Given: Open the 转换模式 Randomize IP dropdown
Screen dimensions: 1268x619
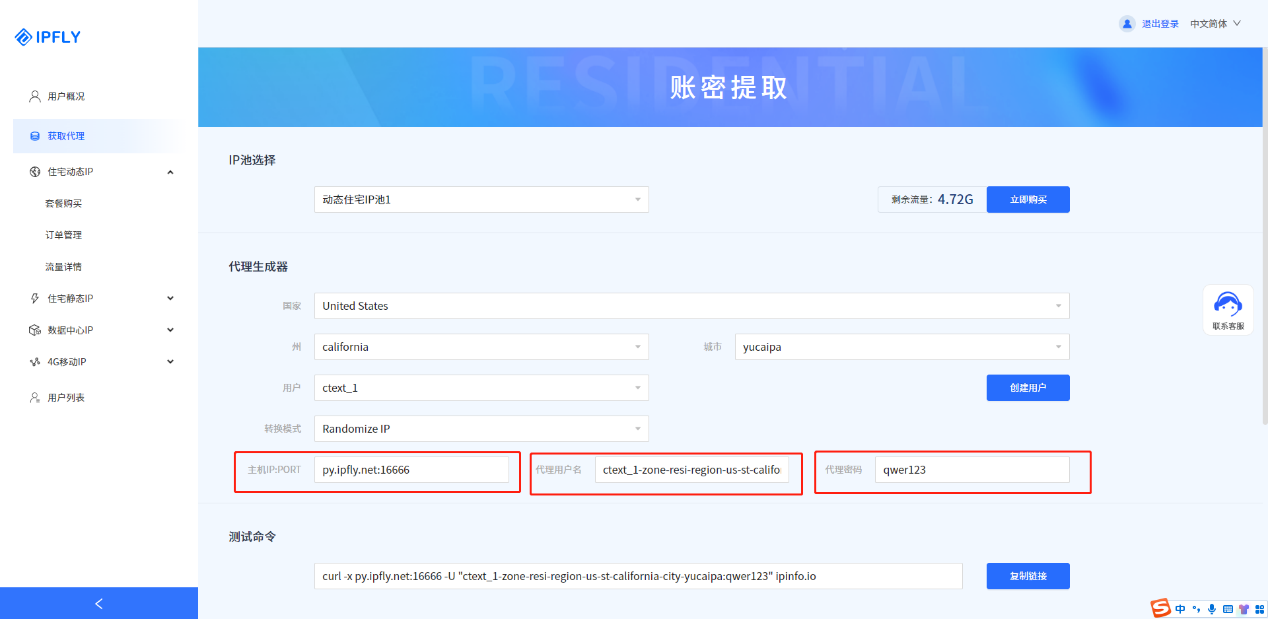Looking at the screenshot, I should click(481, 429).
